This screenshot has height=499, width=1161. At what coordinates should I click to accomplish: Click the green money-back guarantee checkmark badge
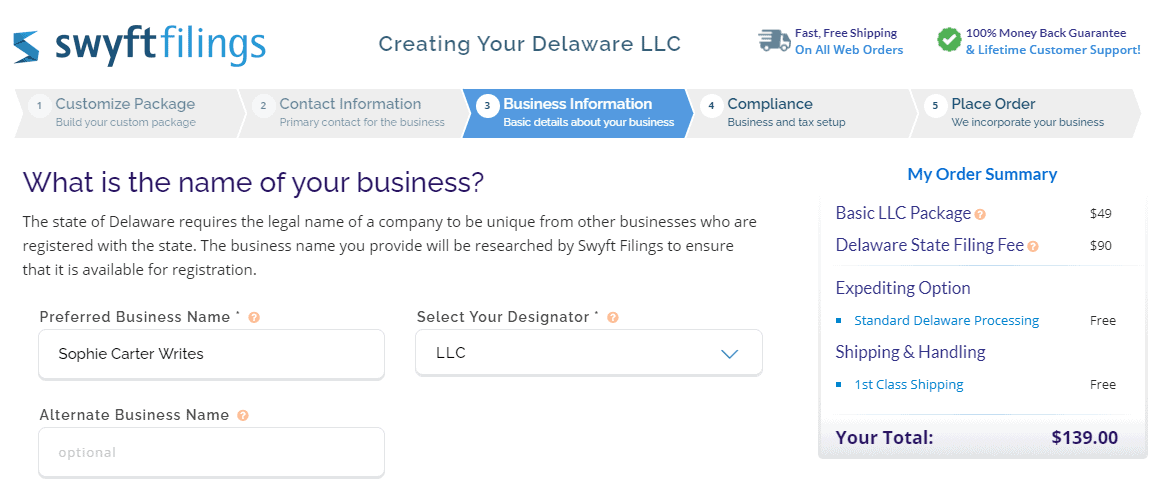(x=948, y=41)
